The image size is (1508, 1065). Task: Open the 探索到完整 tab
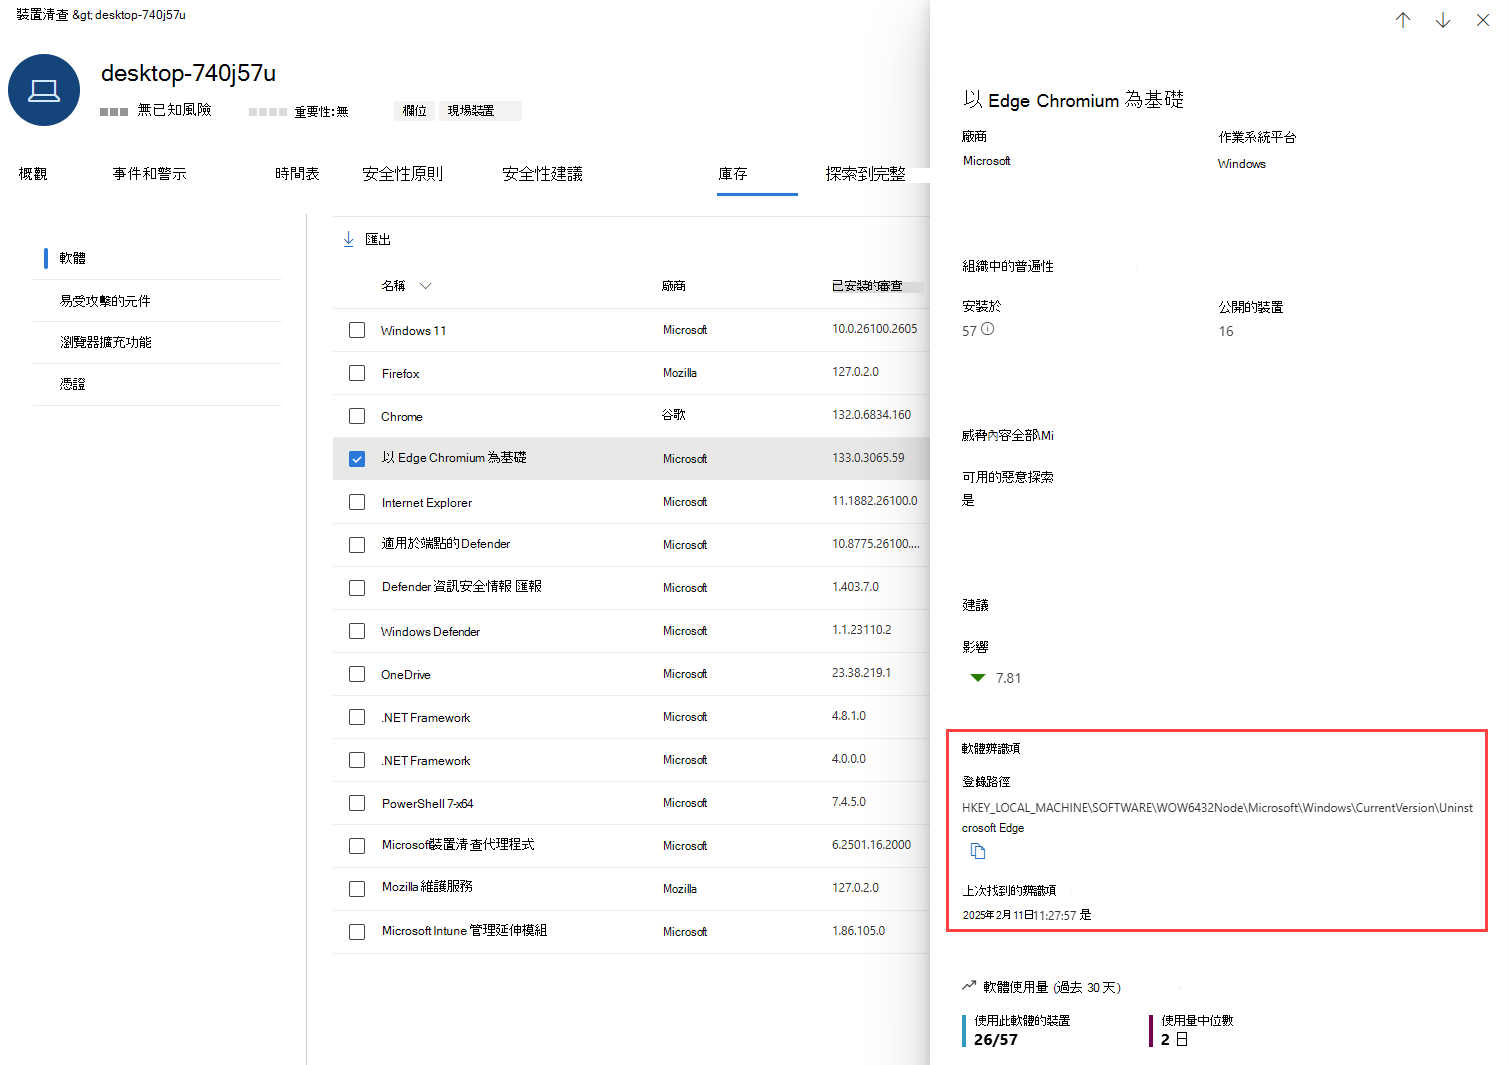(865, 174)
